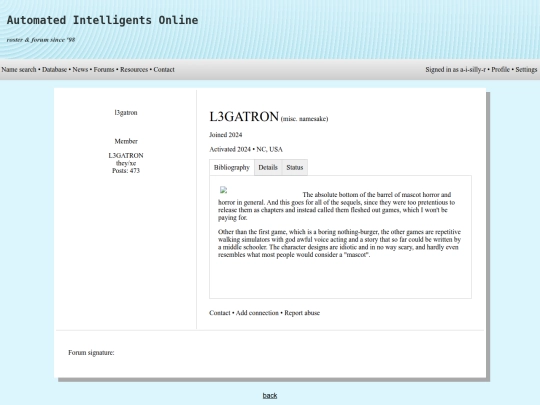540x405 pixels.
Task: Open the Settings link
Action: point(526,70)
